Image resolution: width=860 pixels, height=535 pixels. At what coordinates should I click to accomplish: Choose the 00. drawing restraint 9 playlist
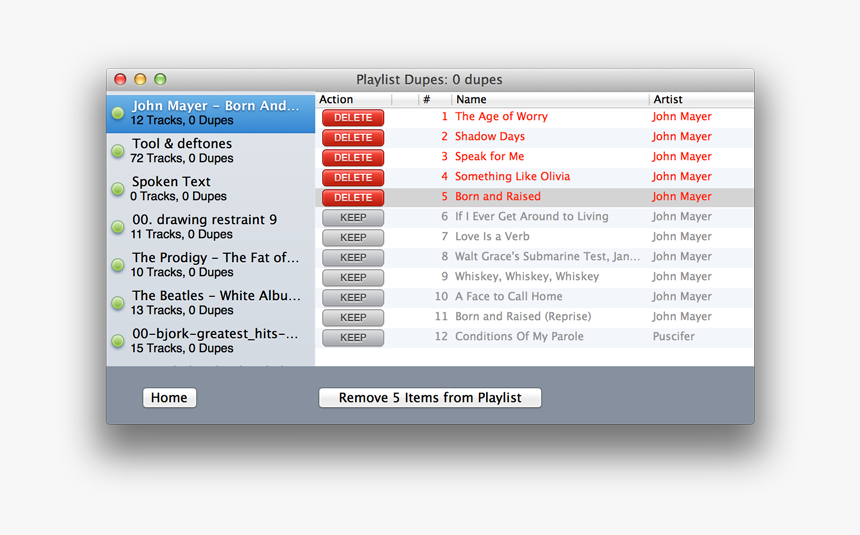point(211,227)
